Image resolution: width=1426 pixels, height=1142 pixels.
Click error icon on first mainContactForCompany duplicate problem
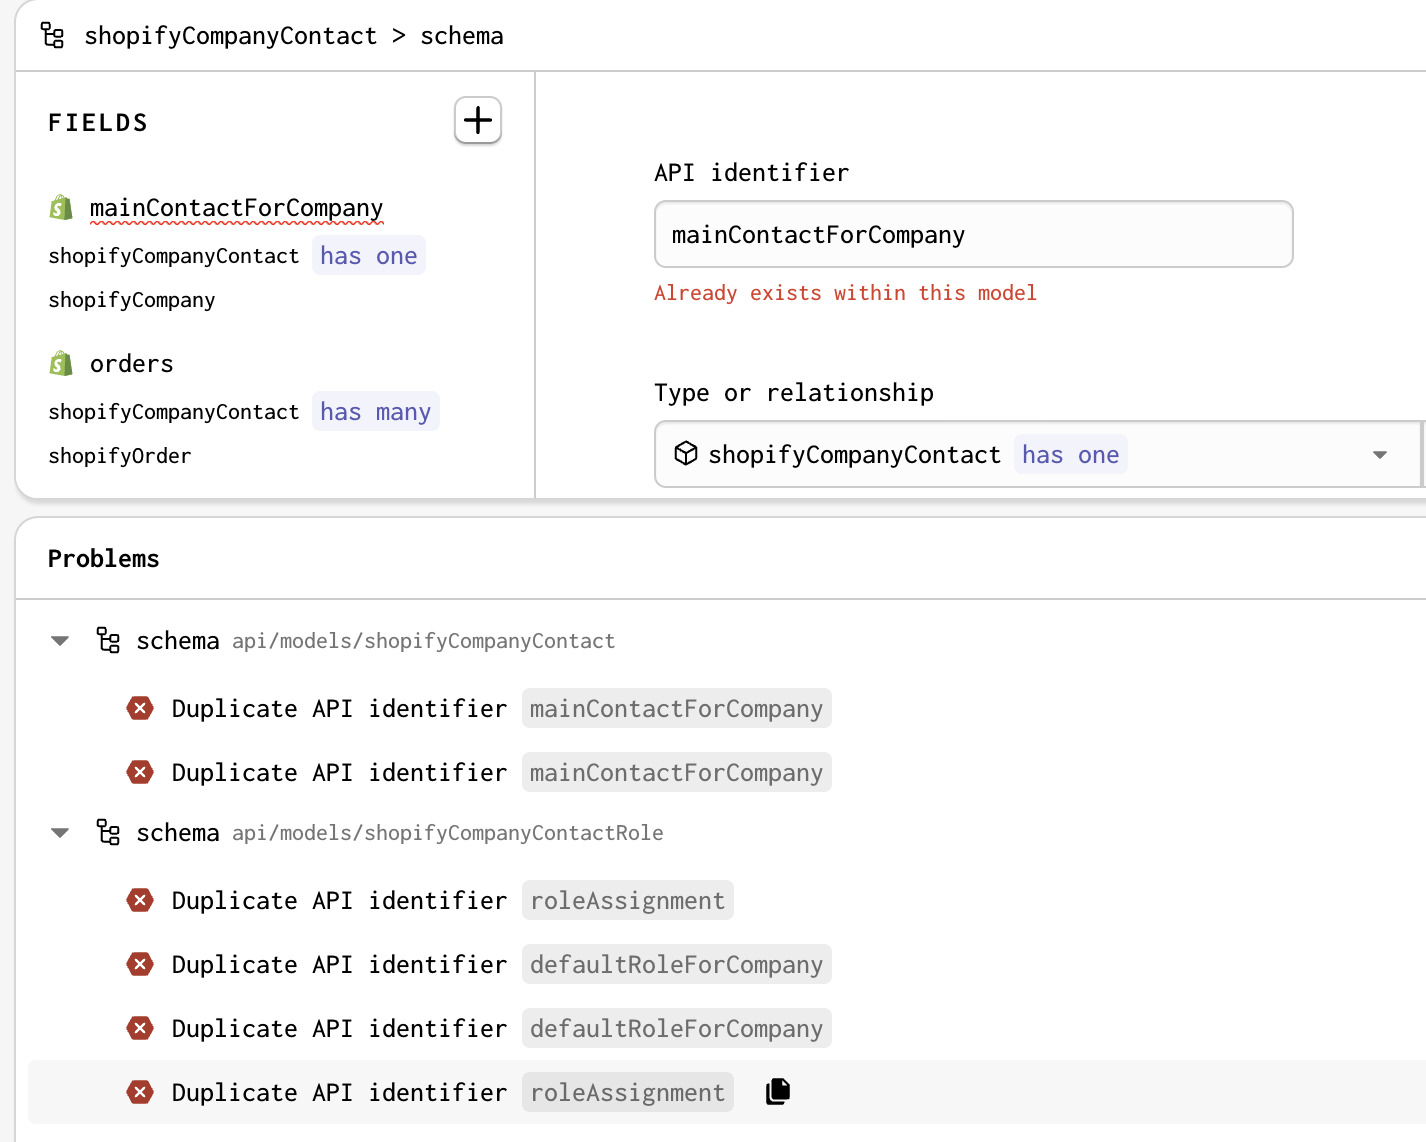(140, 708)
